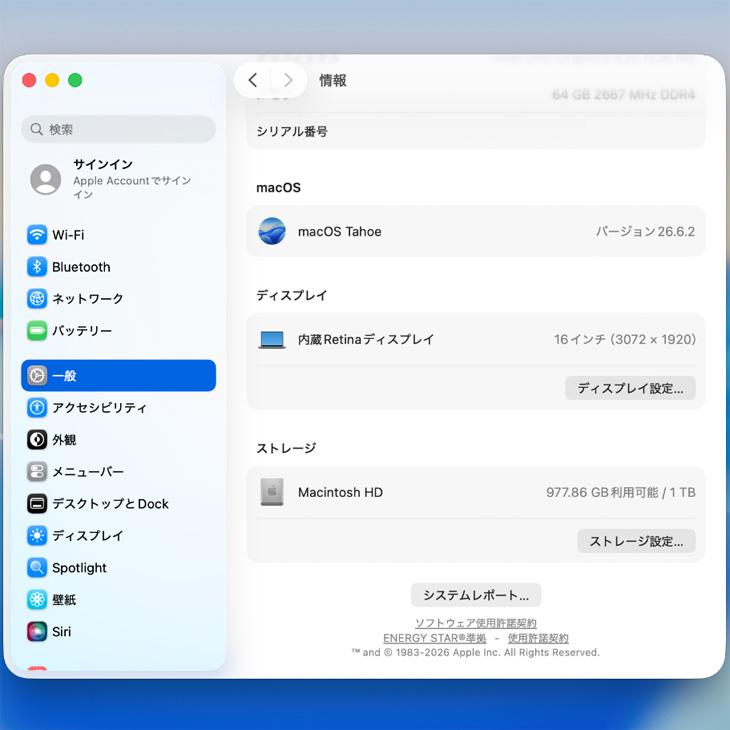The height and width of the screenshot is (730, 730).
Task: Open ストレージ設定... button
Action: pos(636,541)
